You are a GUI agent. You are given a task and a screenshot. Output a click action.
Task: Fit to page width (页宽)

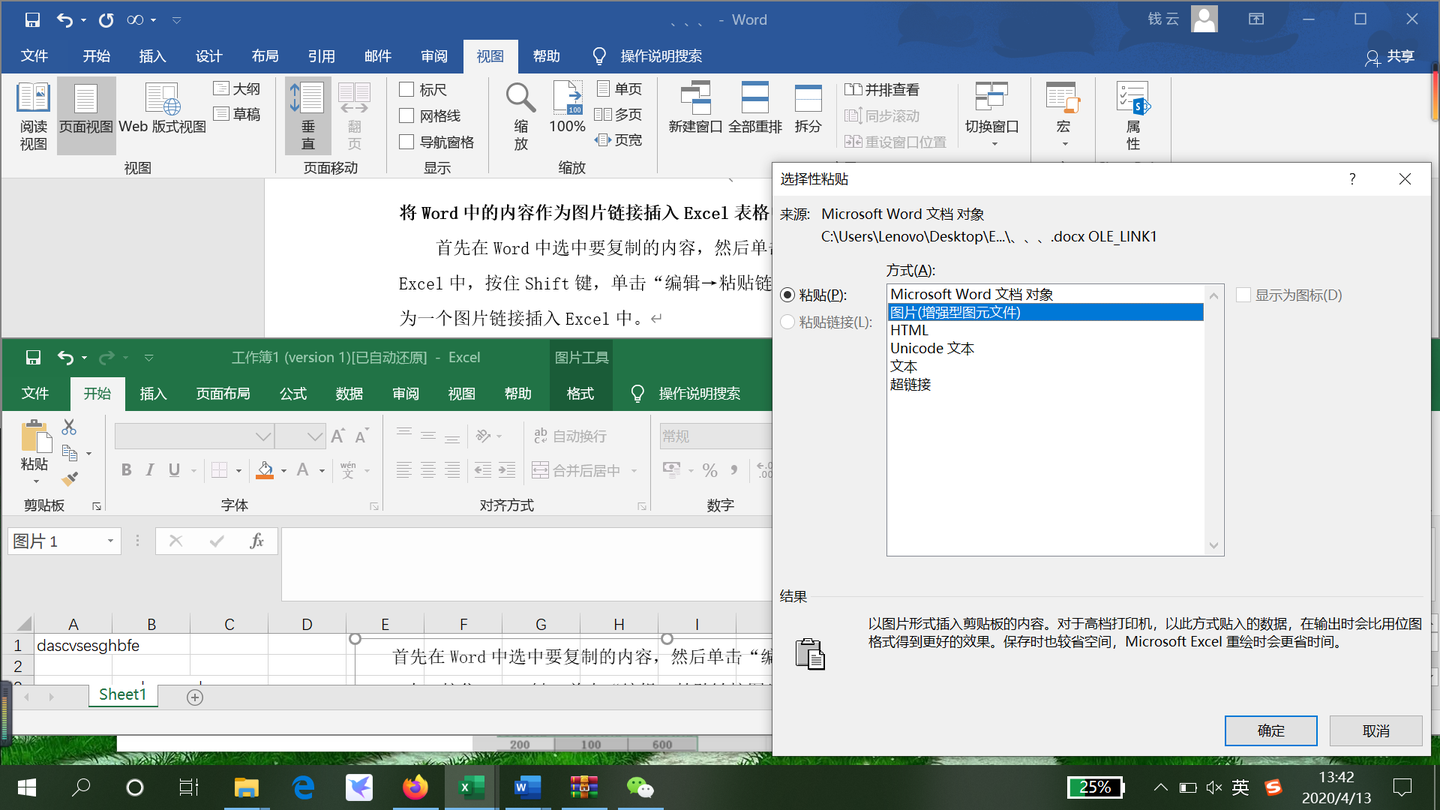(x=619, y=140)
